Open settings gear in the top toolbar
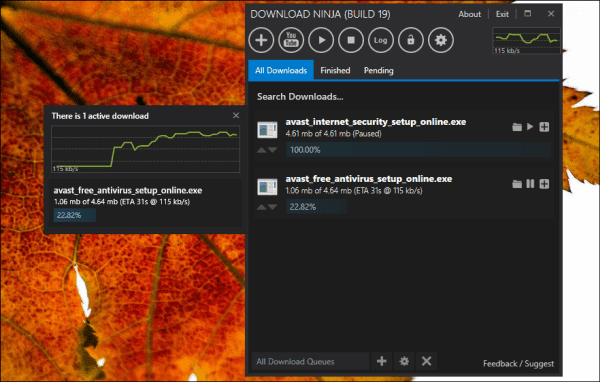Screen dimensions: 600x382 [441, 40]
